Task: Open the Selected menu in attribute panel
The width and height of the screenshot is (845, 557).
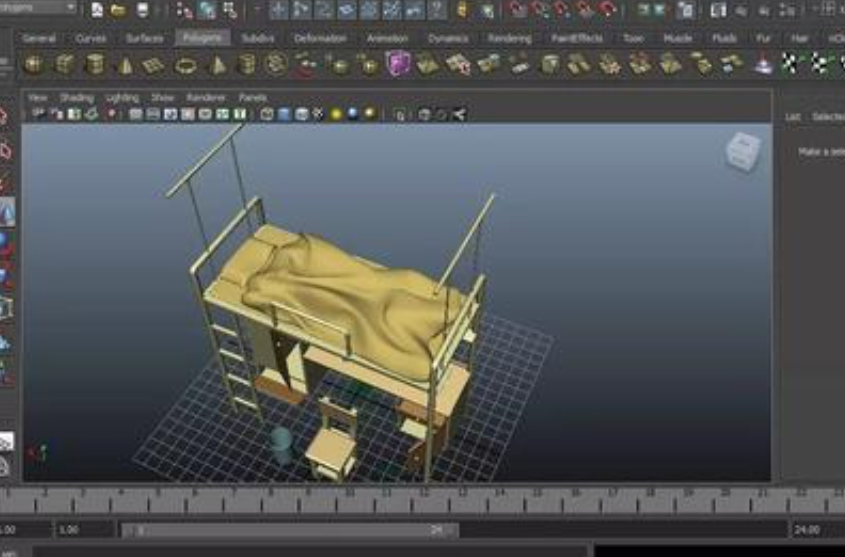Action: [x=828, y=116]
